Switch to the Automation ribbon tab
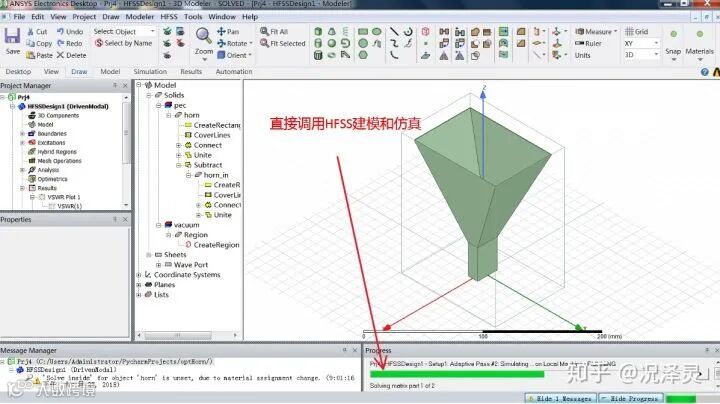Screen dimensions: 720x404 coord(234,72)
